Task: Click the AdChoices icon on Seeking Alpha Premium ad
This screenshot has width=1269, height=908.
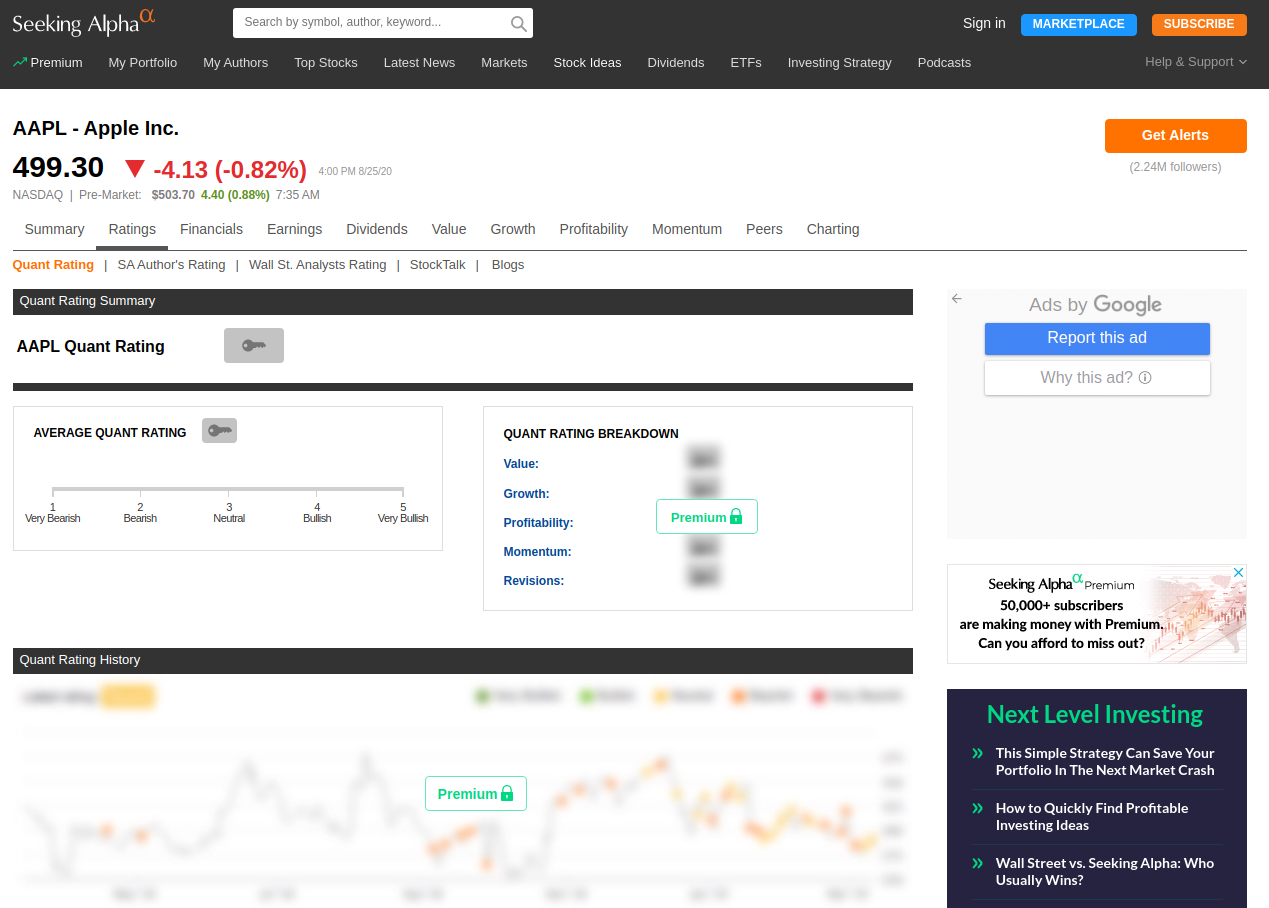Action: click(x=1238, y=573)
